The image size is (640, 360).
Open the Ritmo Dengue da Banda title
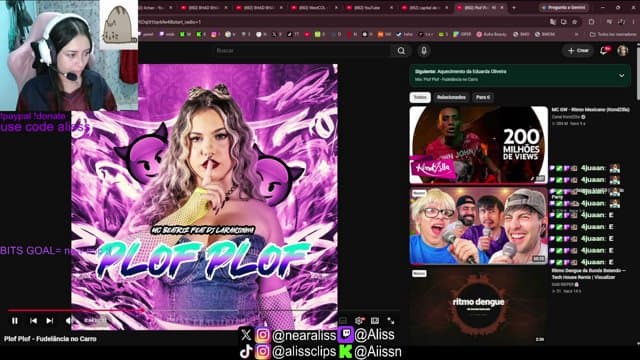coord(588,273)
